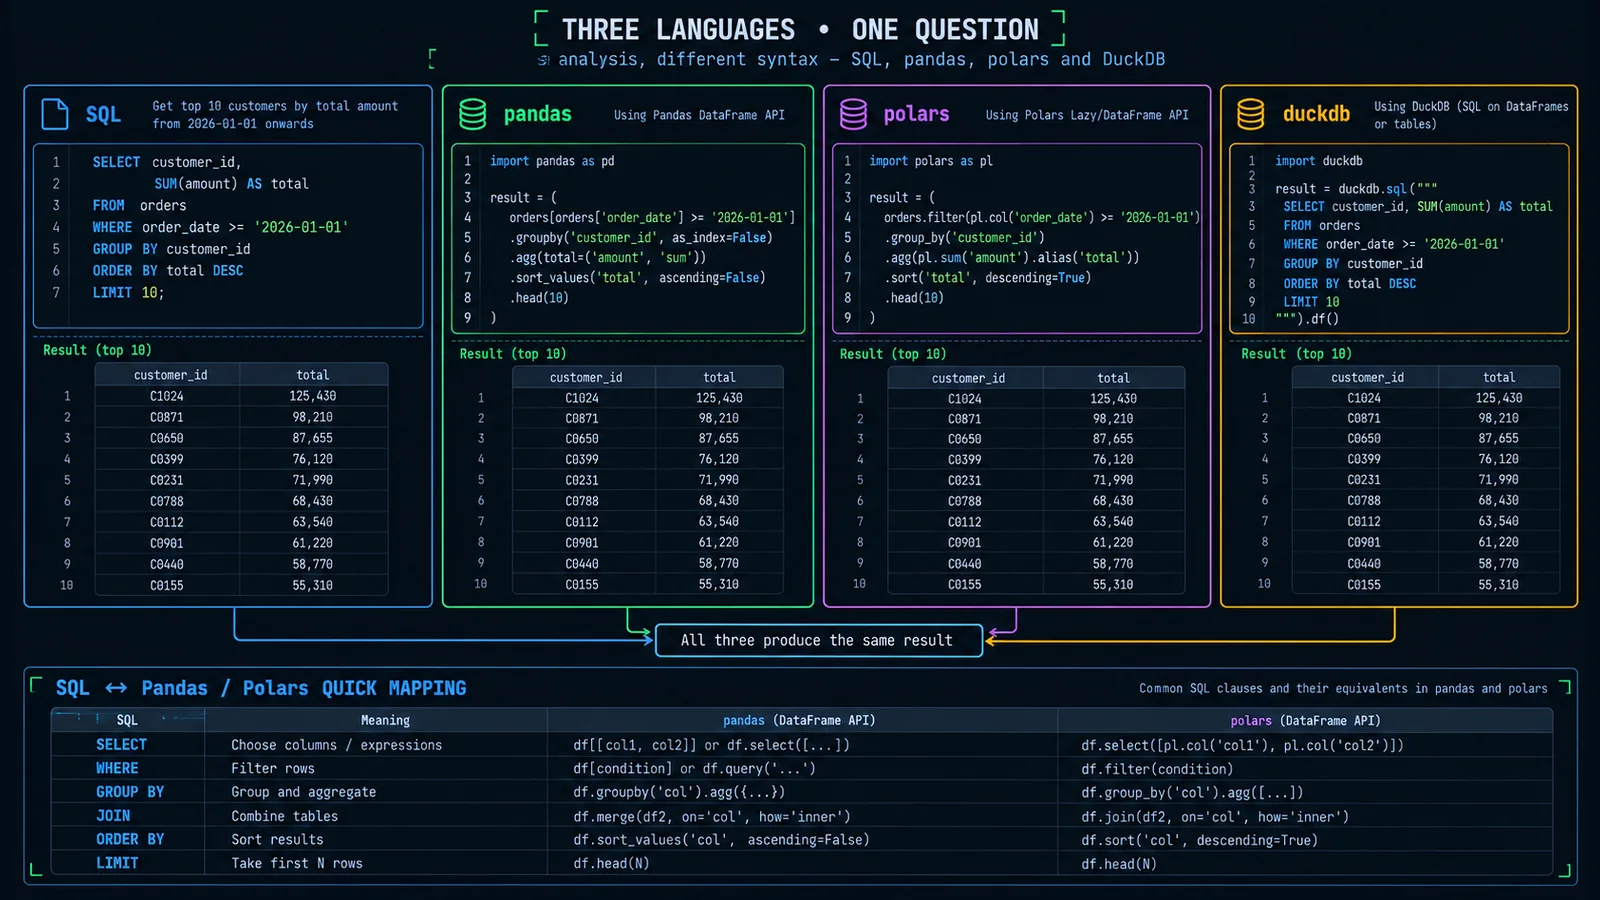The width and height of the screenshot is (1600, 900).
Task: Select the 'duckdb' panel title
Action: coord(1316,114)
